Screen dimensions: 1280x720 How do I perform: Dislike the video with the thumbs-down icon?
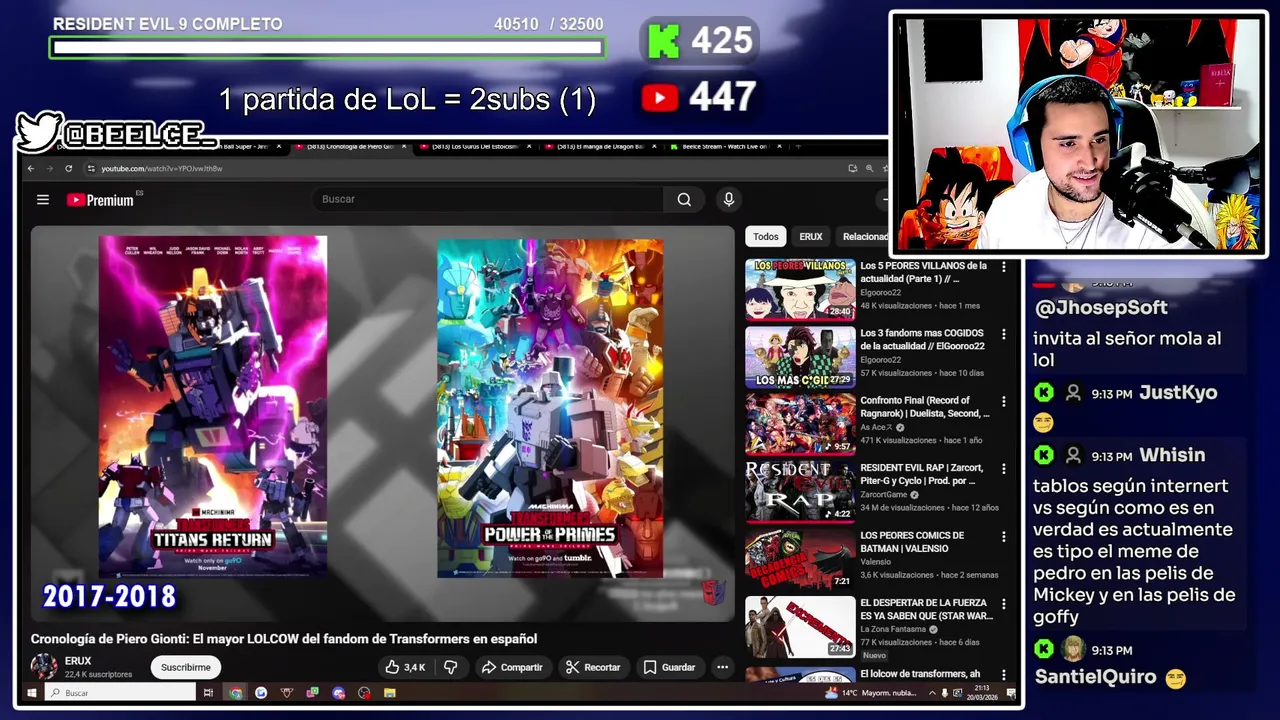tap(451, 667)
